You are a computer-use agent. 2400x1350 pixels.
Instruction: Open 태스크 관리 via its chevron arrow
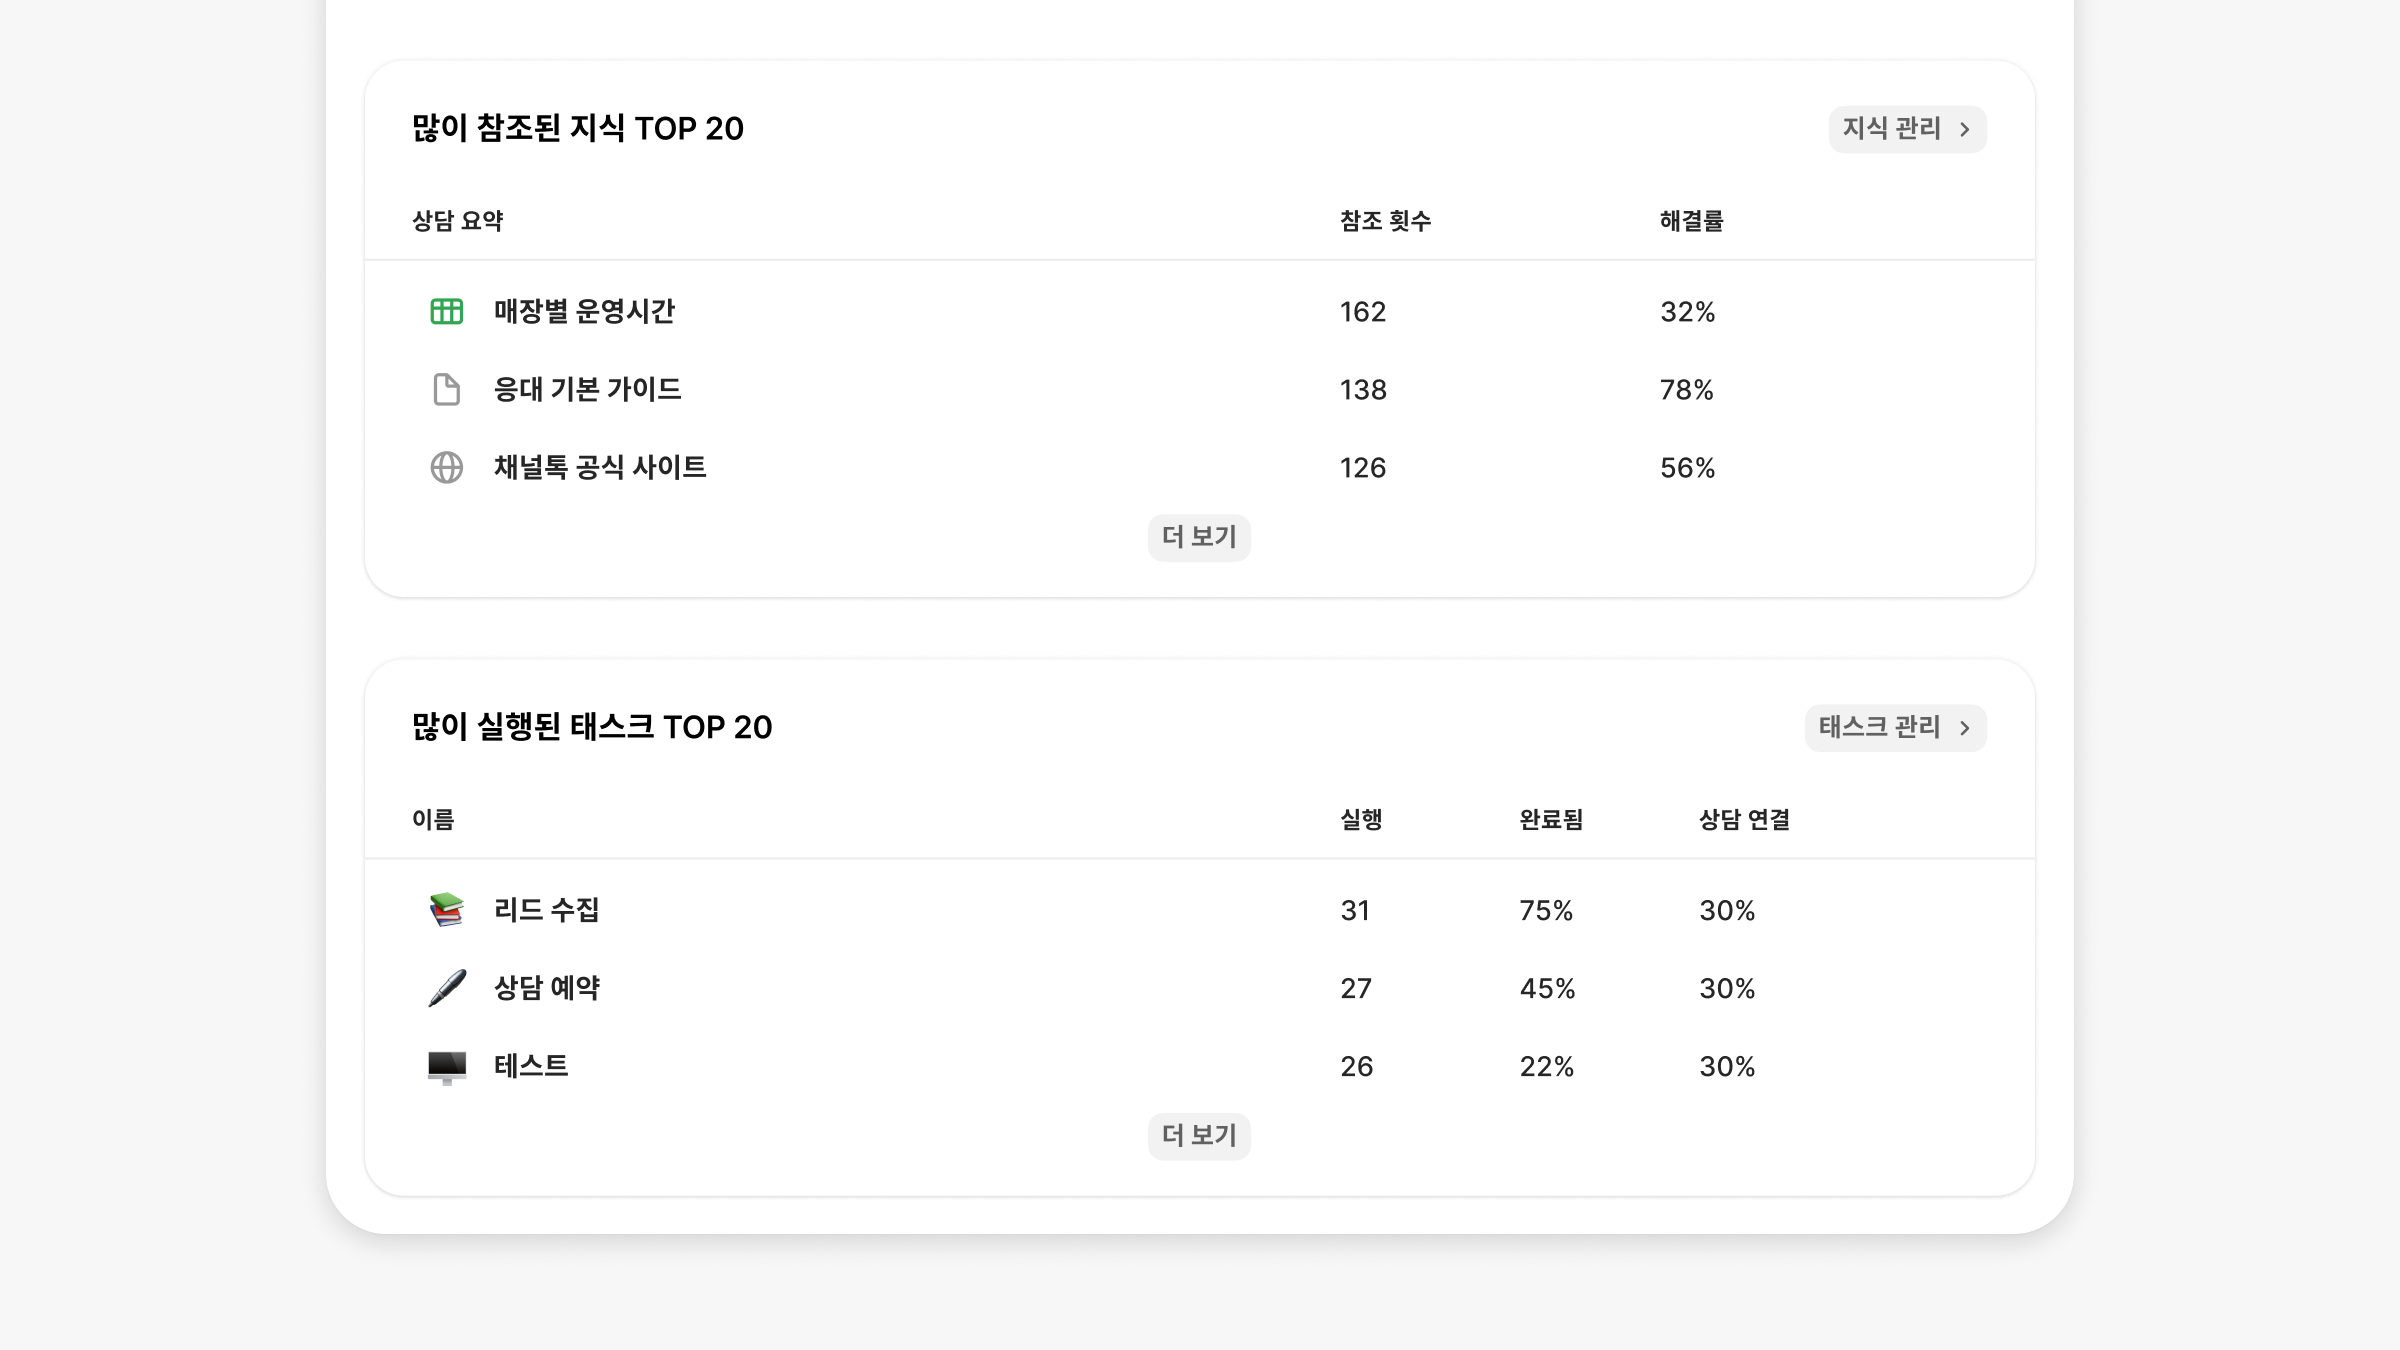click(1965, 728)
